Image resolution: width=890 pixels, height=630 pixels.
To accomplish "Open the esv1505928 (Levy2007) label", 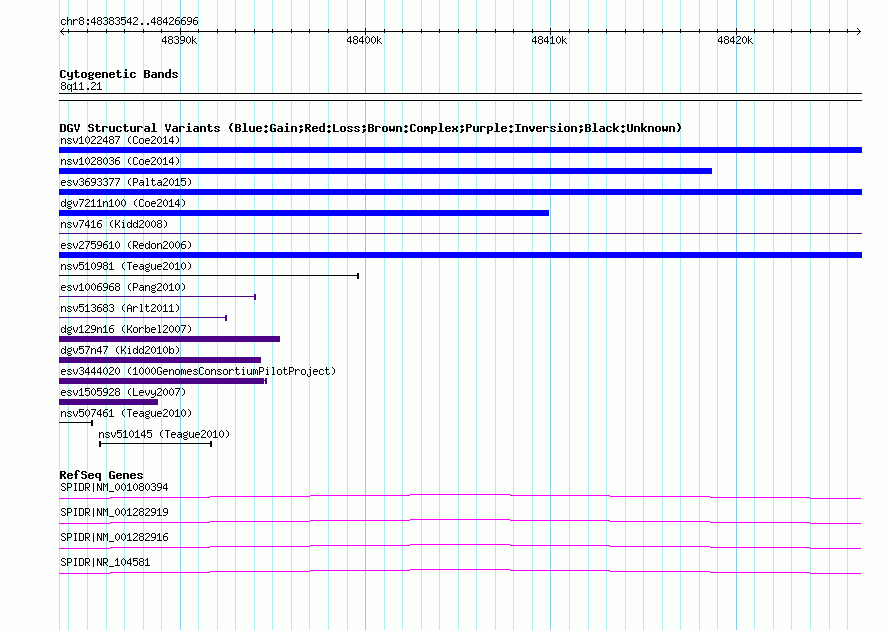I will point(123,392).
